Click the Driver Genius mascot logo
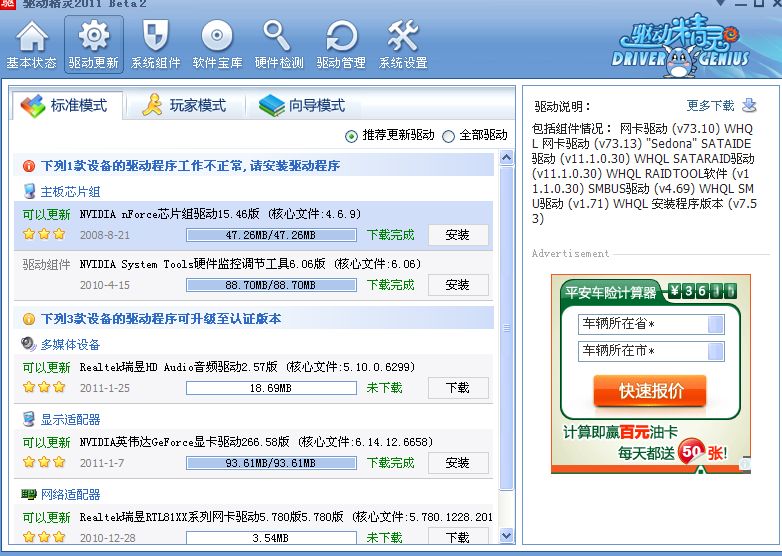The image size is (782, 556). pos(680,47)
